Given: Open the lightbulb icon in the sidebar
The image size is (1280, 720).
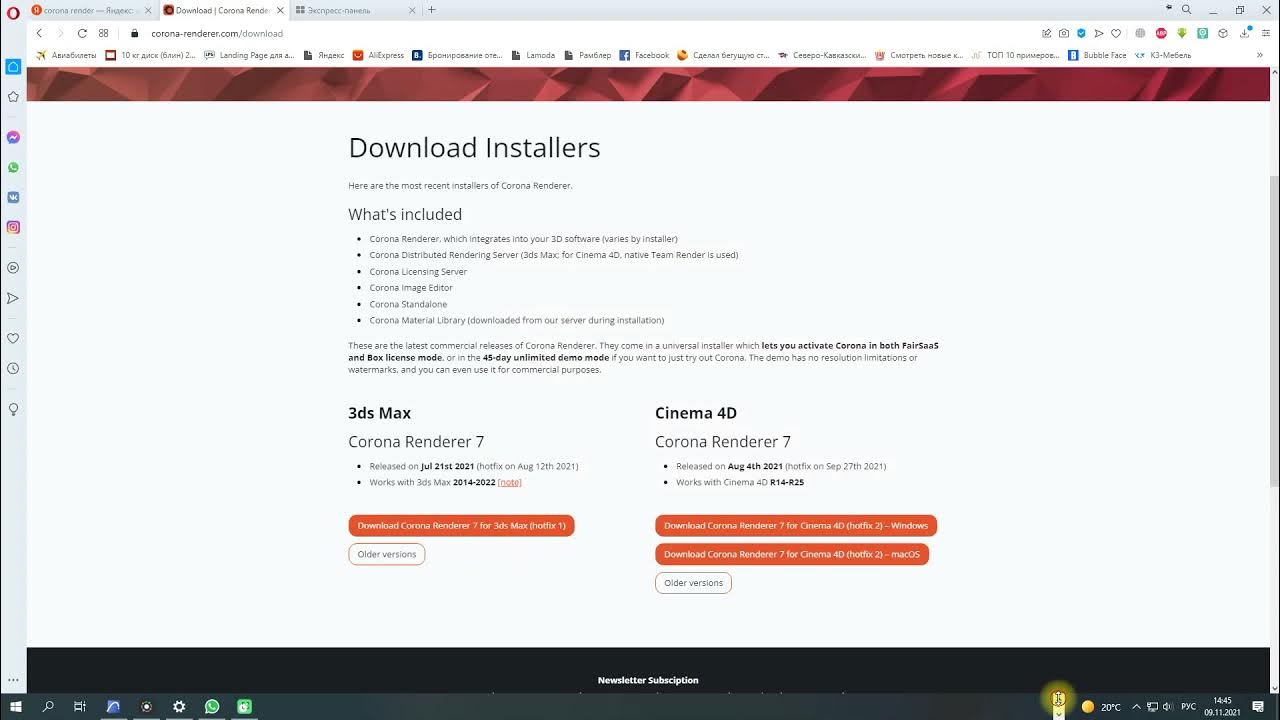Looking at the screenshot, I should [13, 409].
